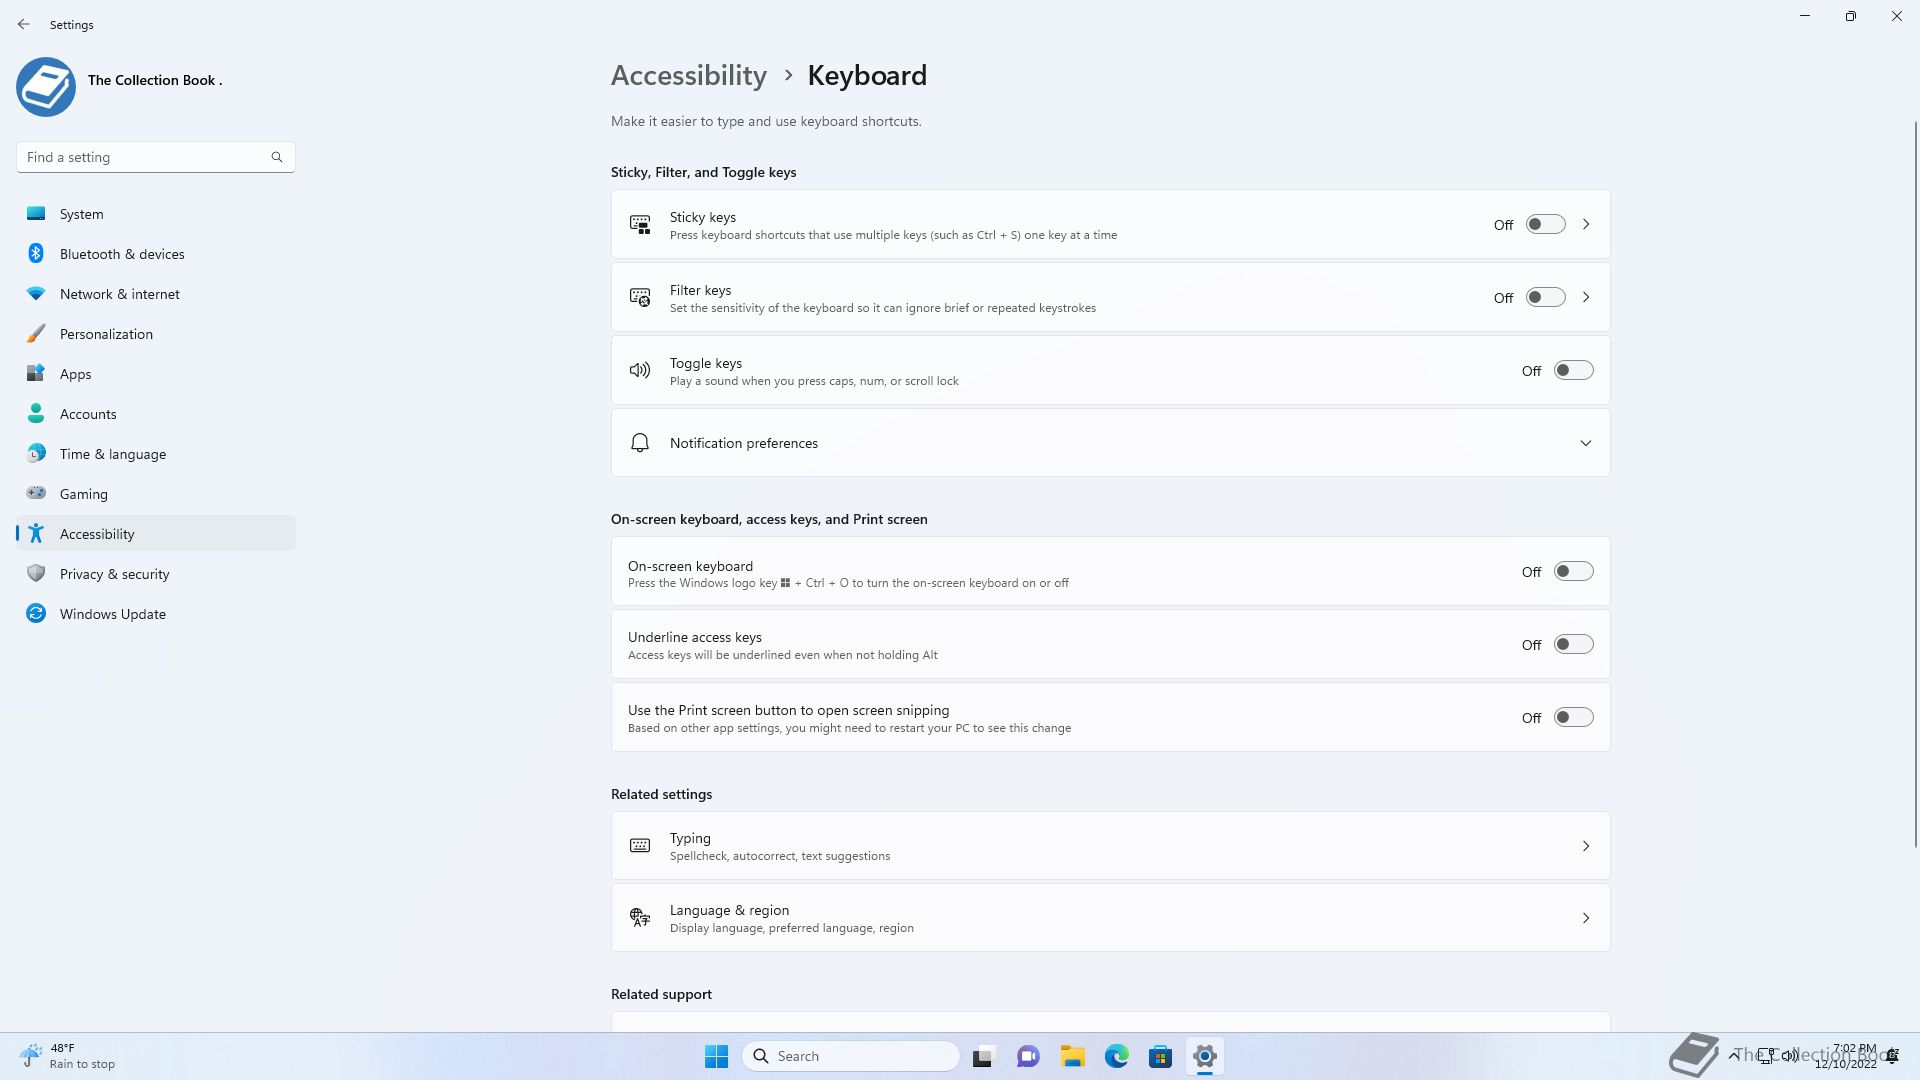Select Gaming in the sidebar
Screen dimensions: 1920x1080
tap(156, 493)
